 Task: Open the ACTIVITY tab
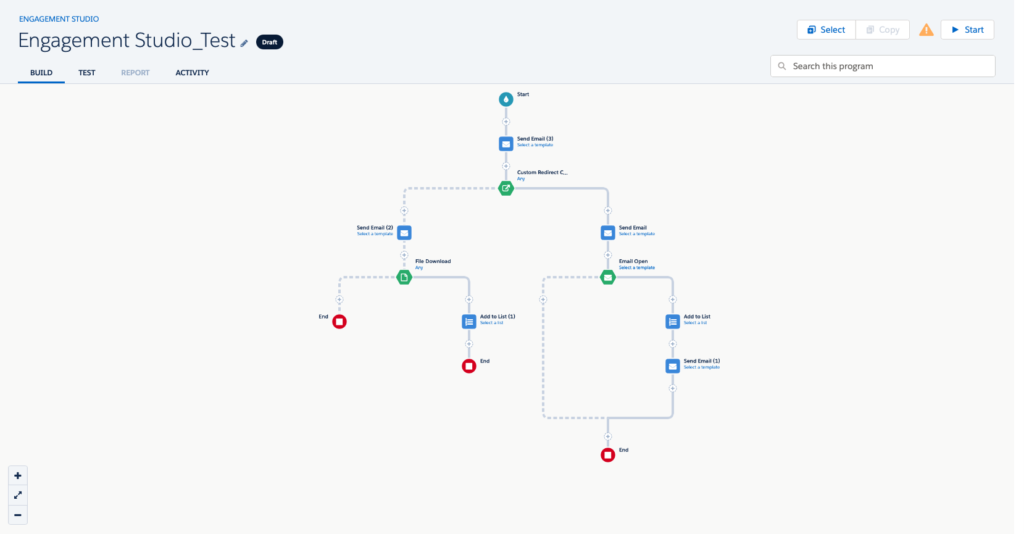[192, 73]
